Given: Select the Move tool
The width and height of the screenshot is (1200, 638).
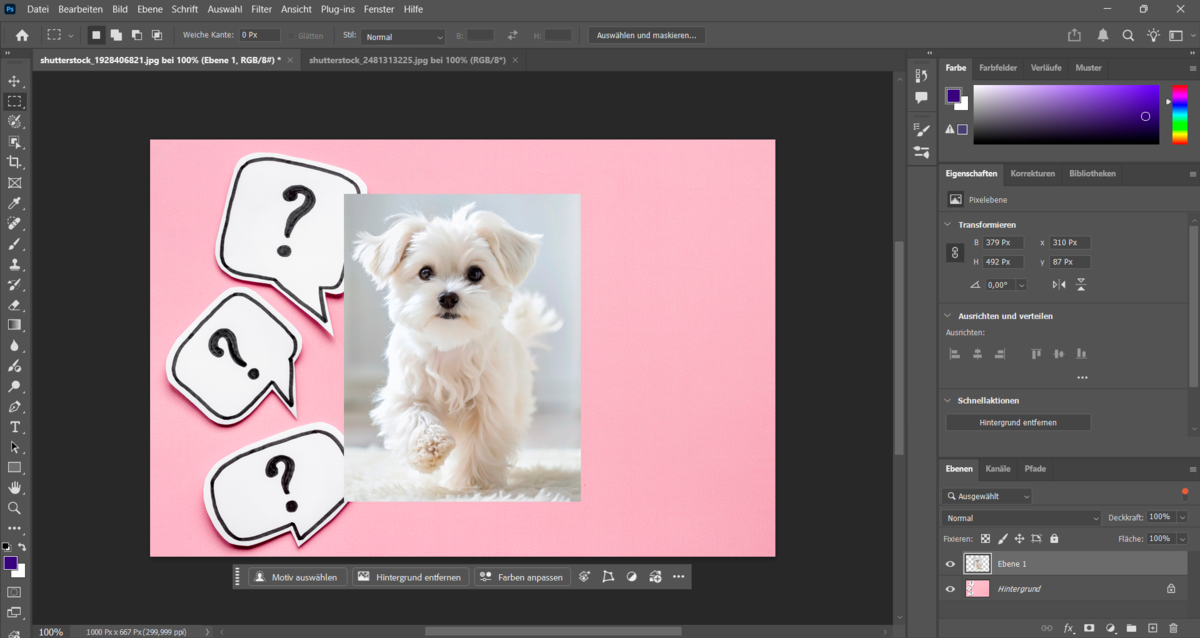Looking at the screenshot, I should pos(14,81).
